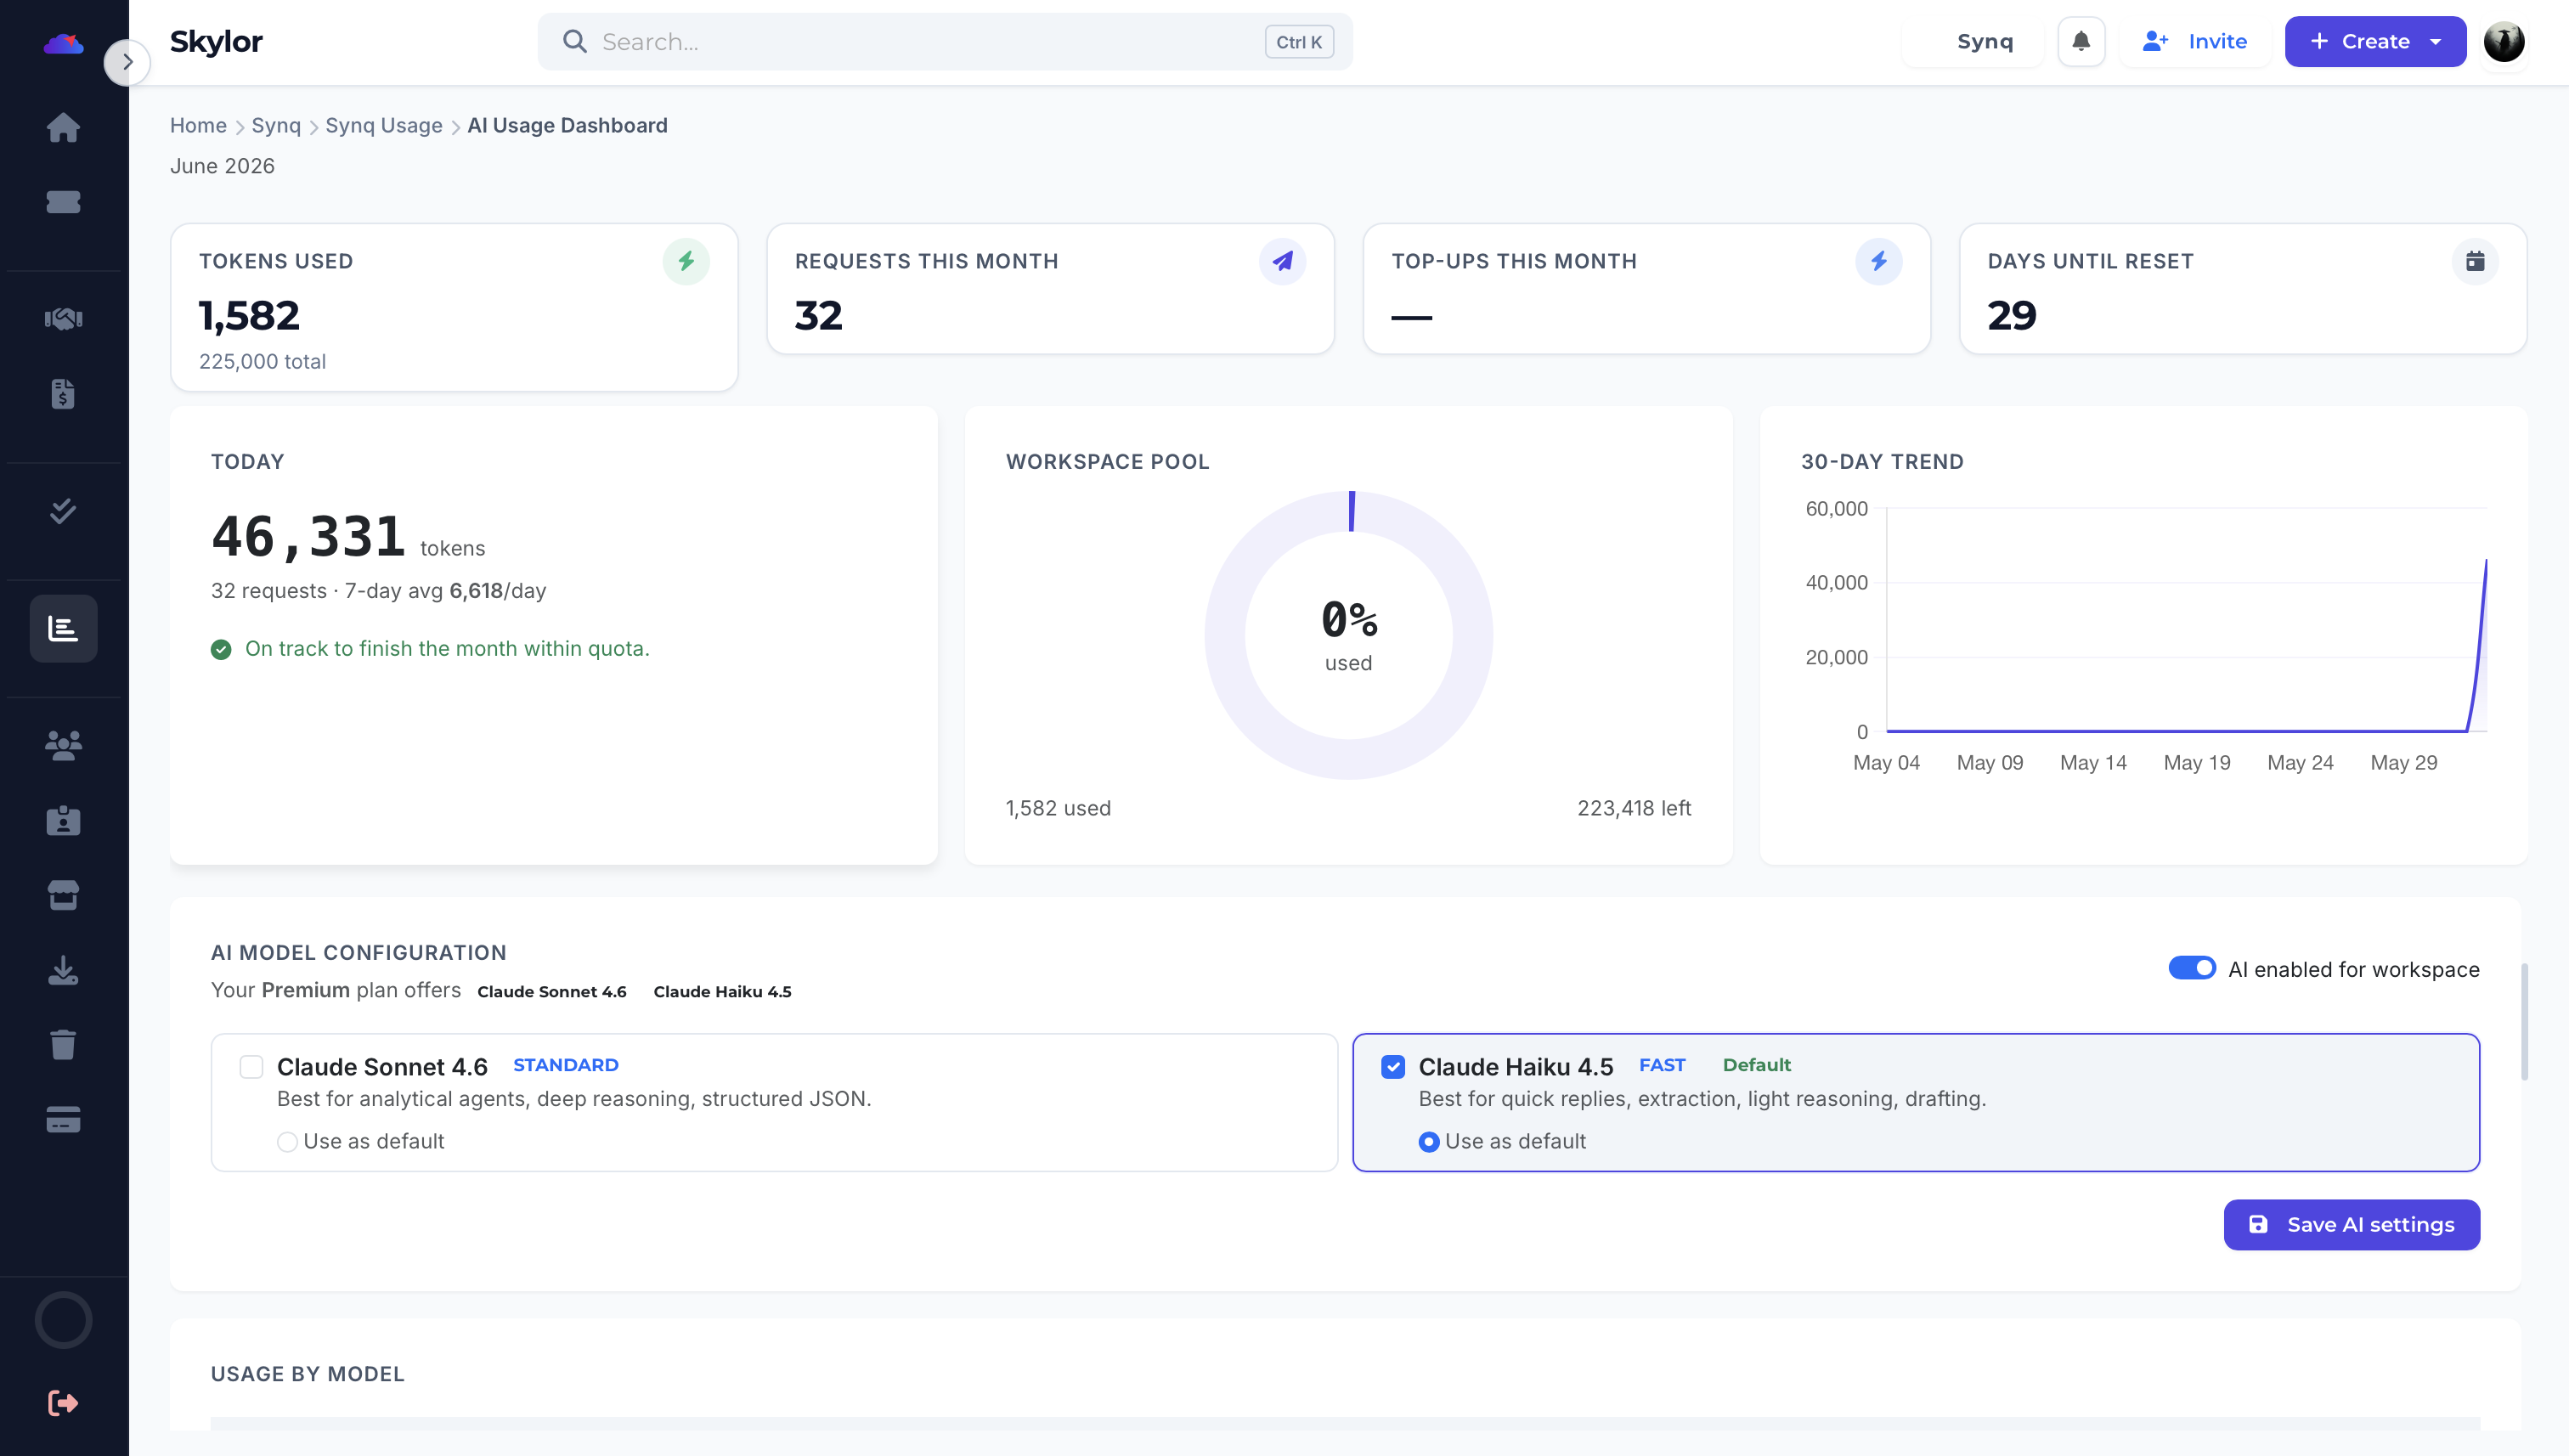Click the 7-day avg 6,618/day text
2569x1456 pixels.
tap(445, 591)
